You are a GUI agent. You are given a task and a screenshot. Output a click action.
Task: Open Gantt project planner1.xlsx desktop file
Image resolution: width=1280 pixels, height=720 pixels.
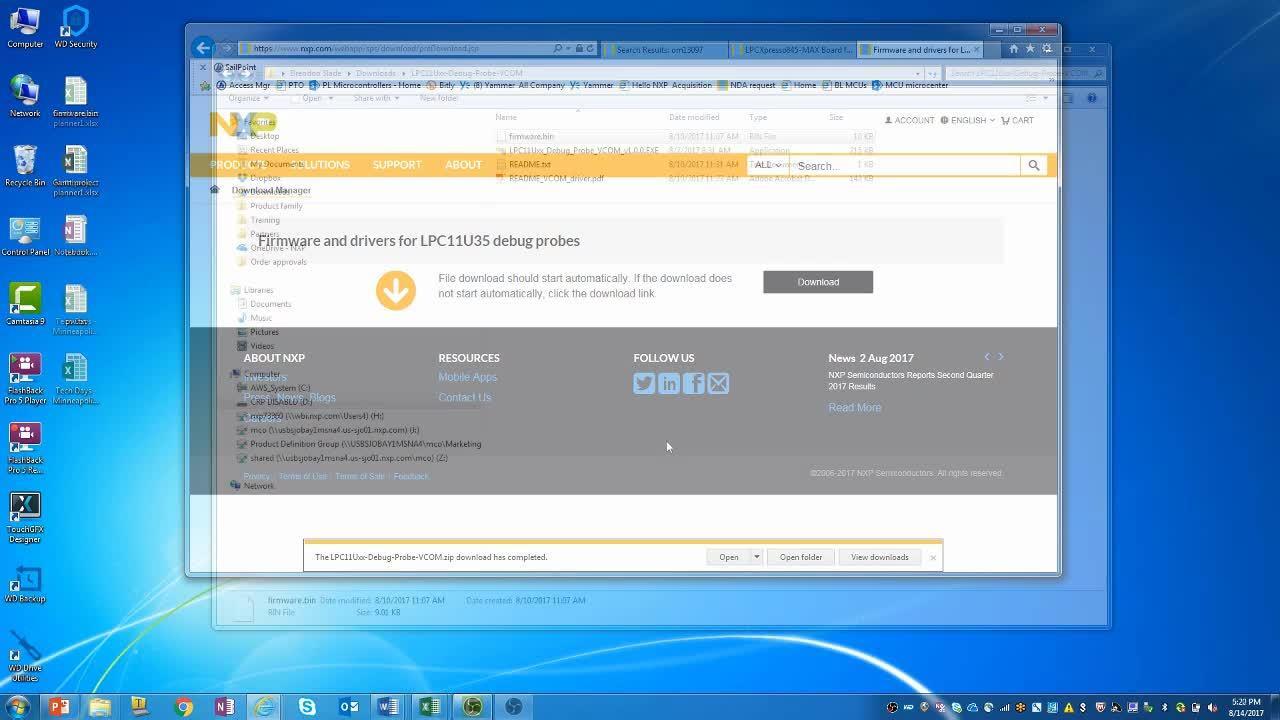coord(75,171)
